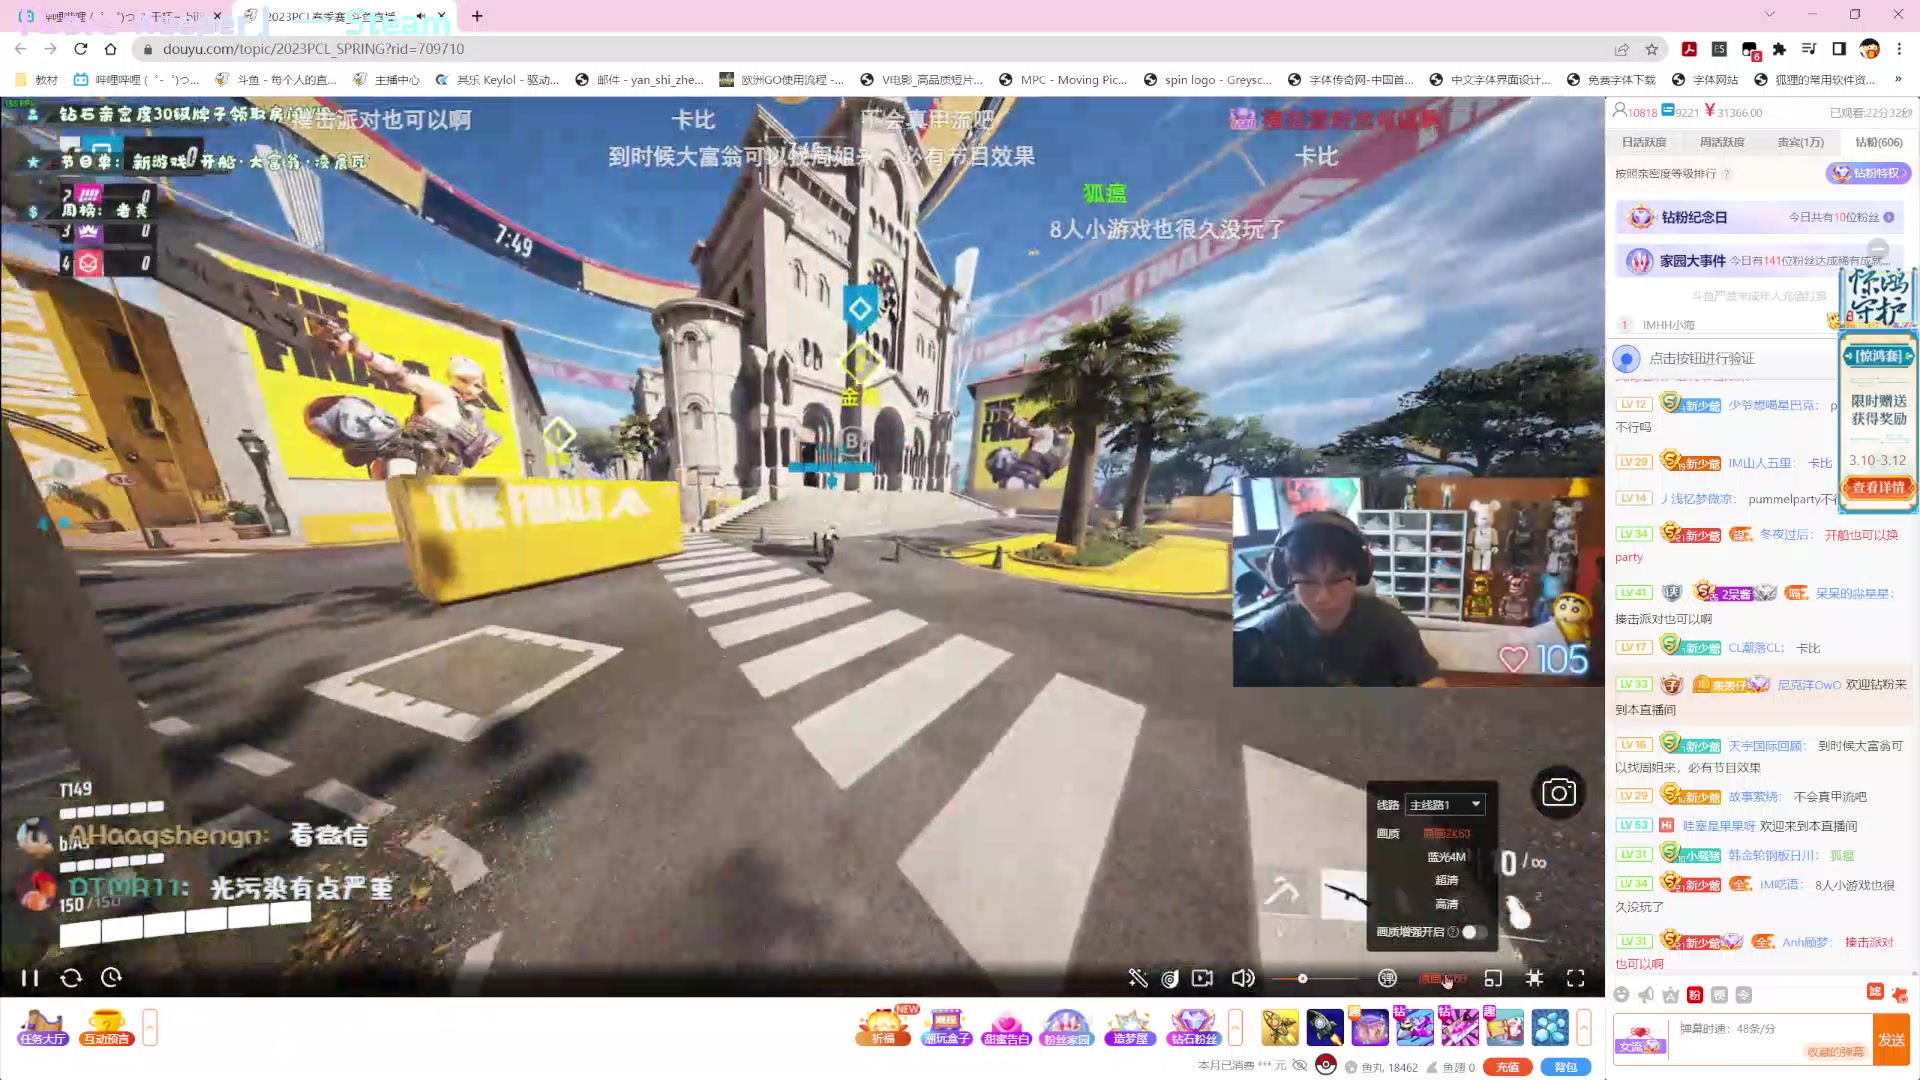1920x1080 pixels.
Task: Bookmark this page with star icon
Action: (1651, 49)
